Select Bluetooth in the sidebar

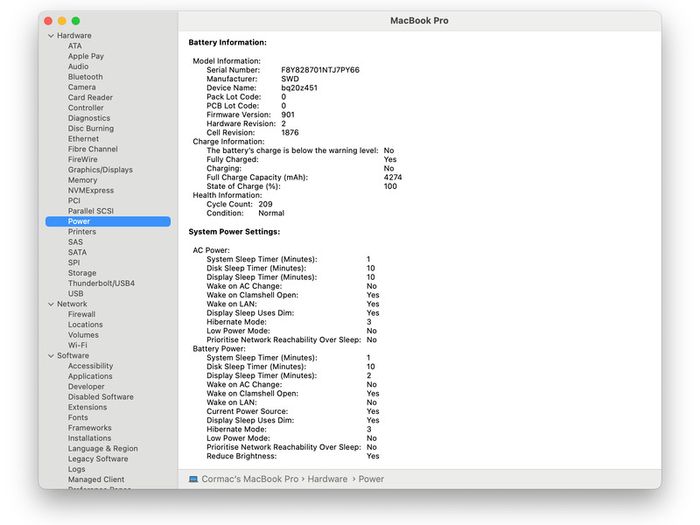coord(85,77)
